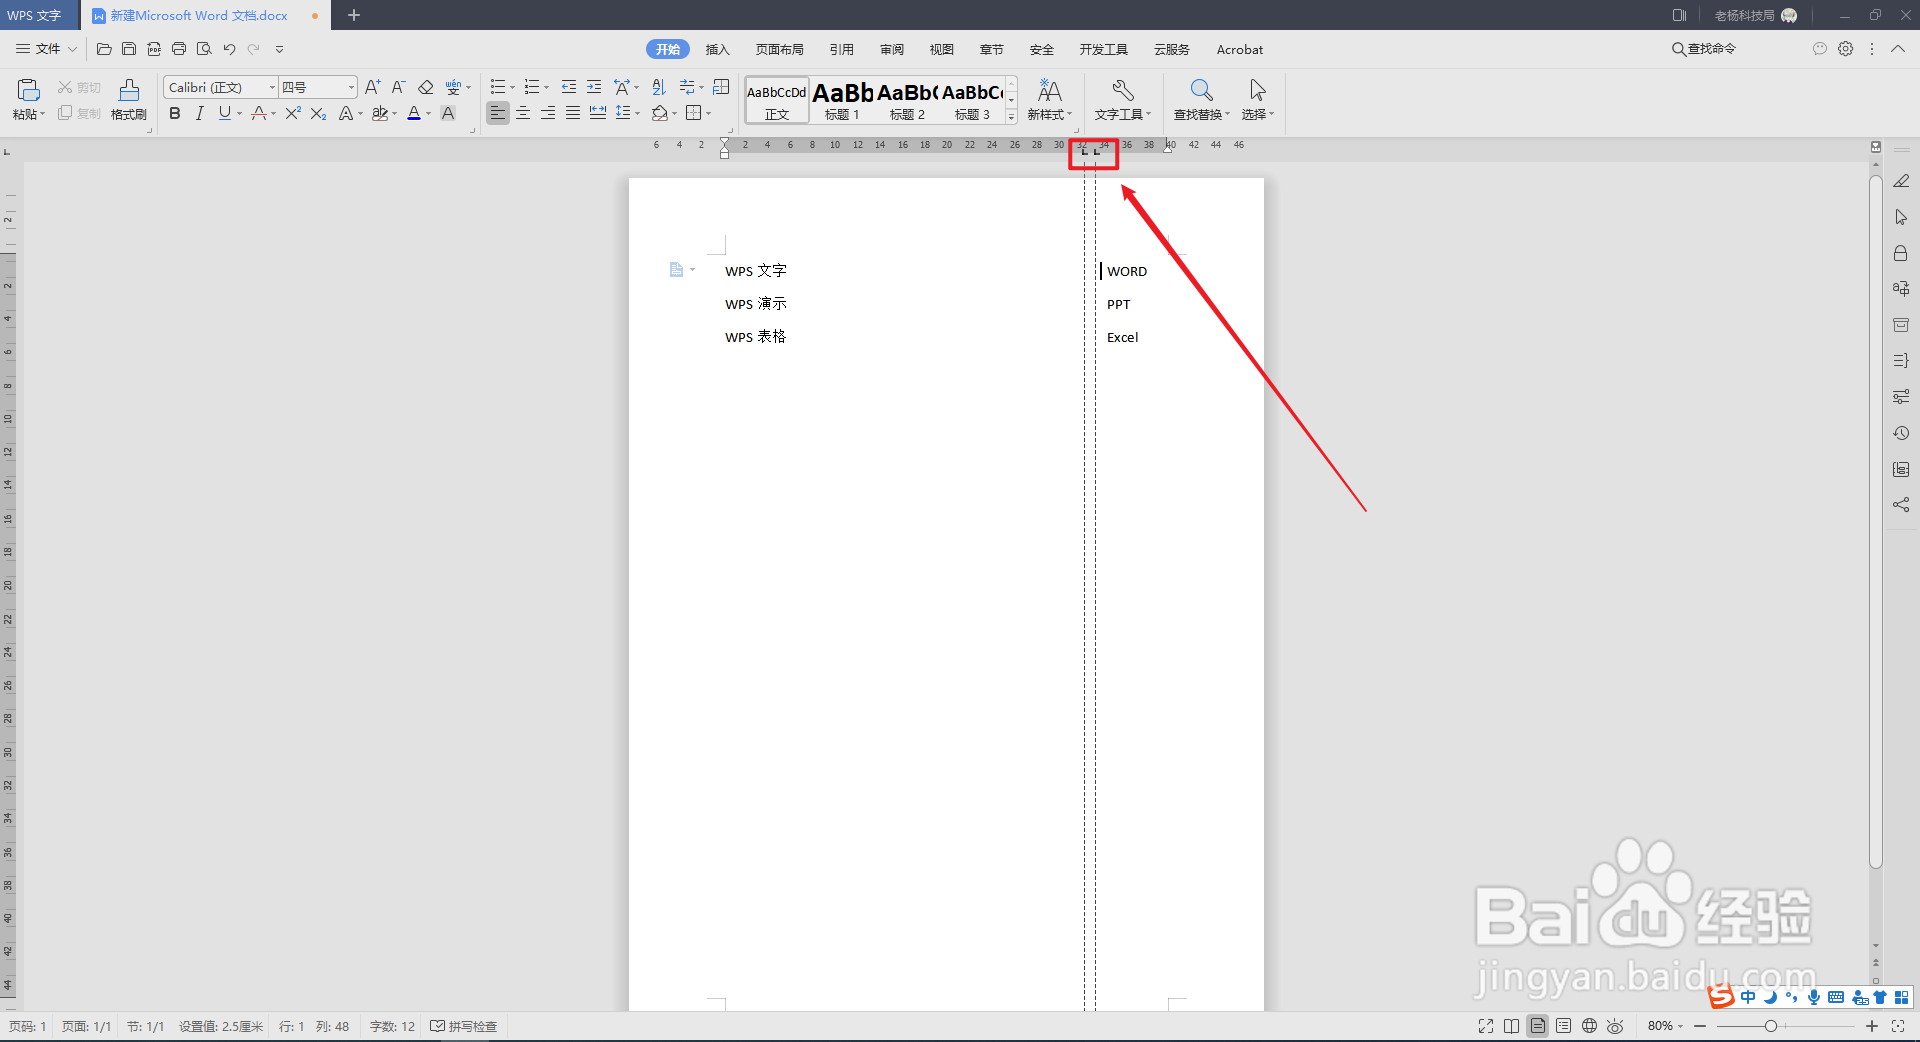Toggle spell check (拼写检查) in status bar
Screen dimensions: 1920x1042
(x=464, y=1026)
